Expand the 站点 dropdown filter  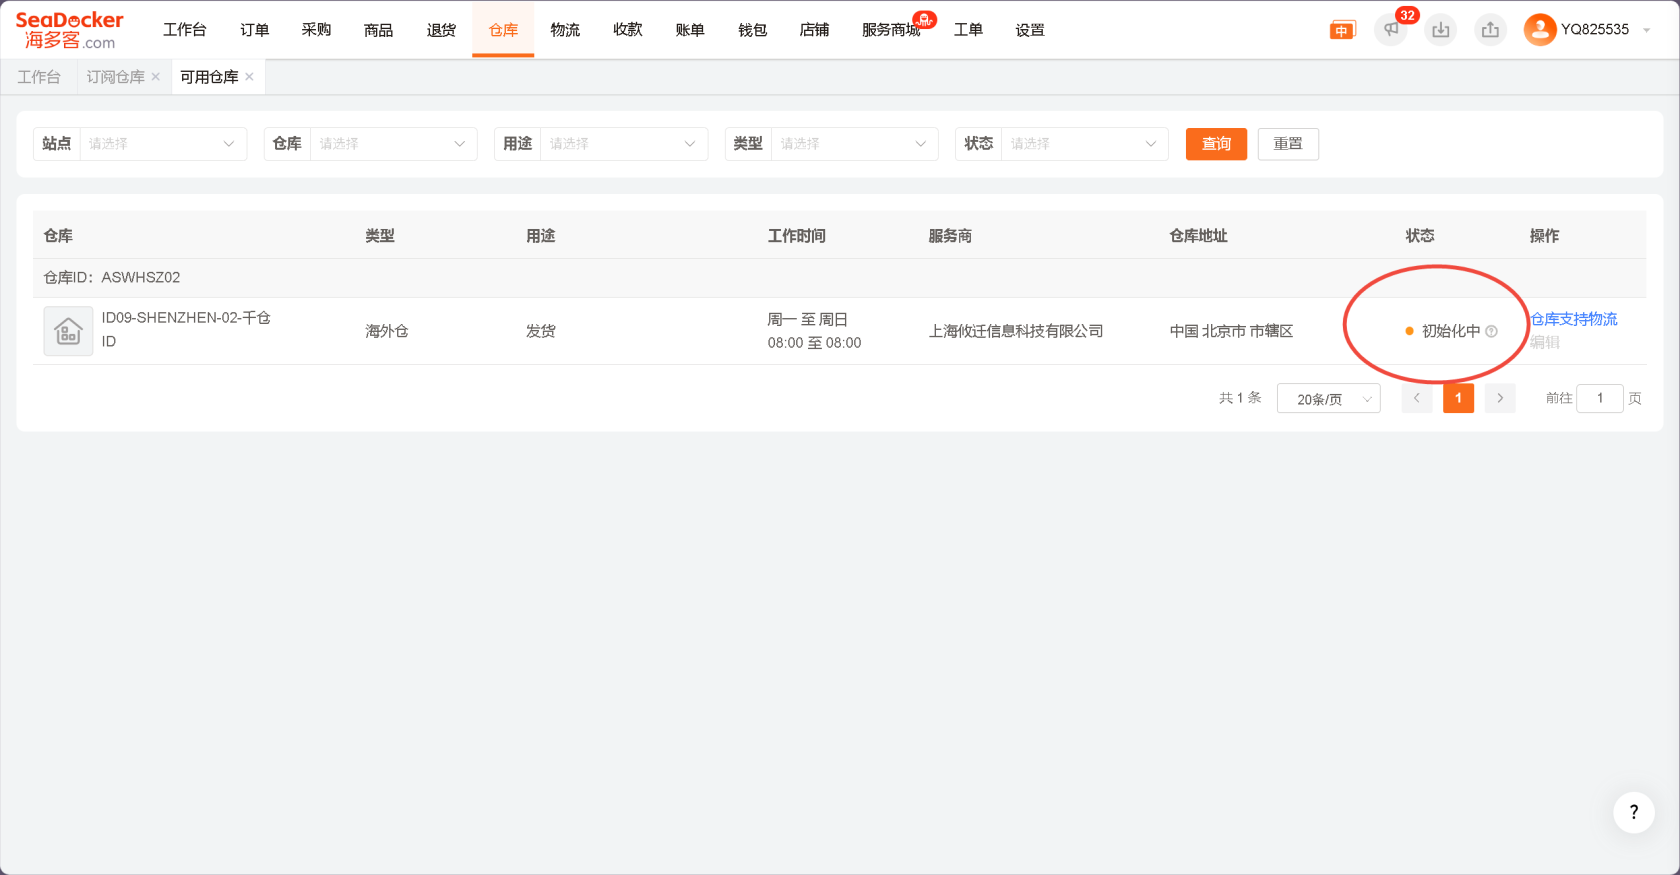(162, 144)
